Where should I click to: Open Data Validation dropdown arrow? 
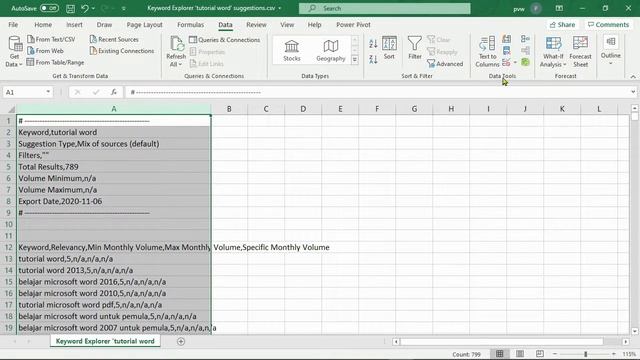tap(515, 62)
